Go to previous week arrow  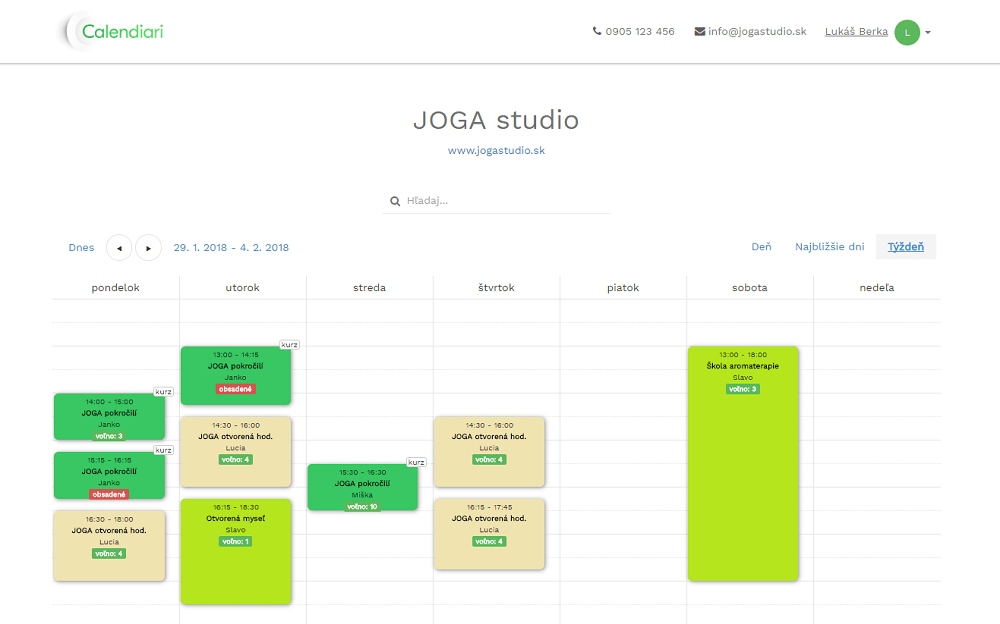click(x=119, y=248)
